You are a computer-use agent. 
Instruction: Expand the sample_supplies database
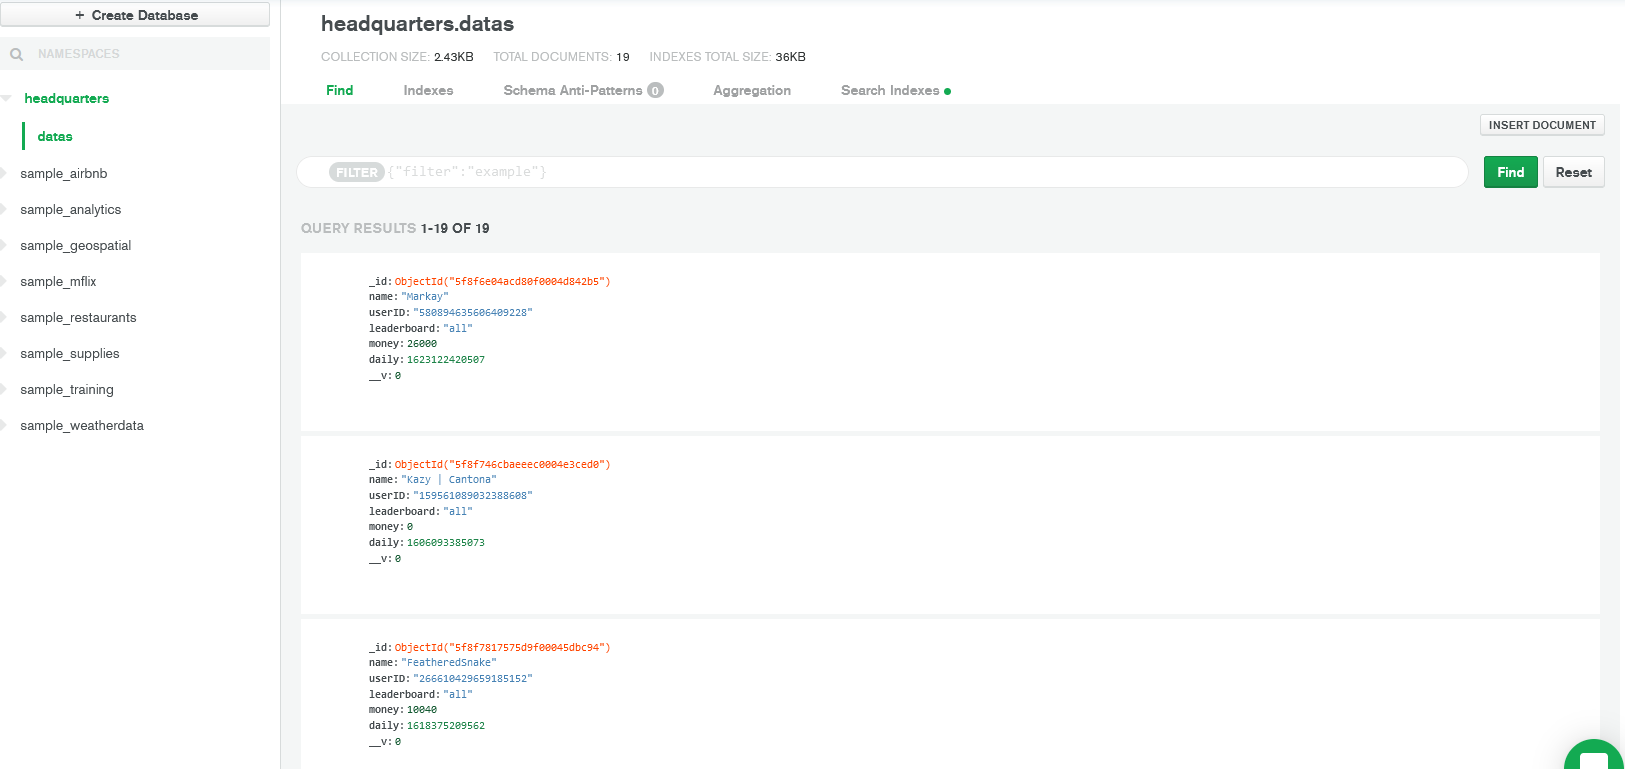click(4, 353)
